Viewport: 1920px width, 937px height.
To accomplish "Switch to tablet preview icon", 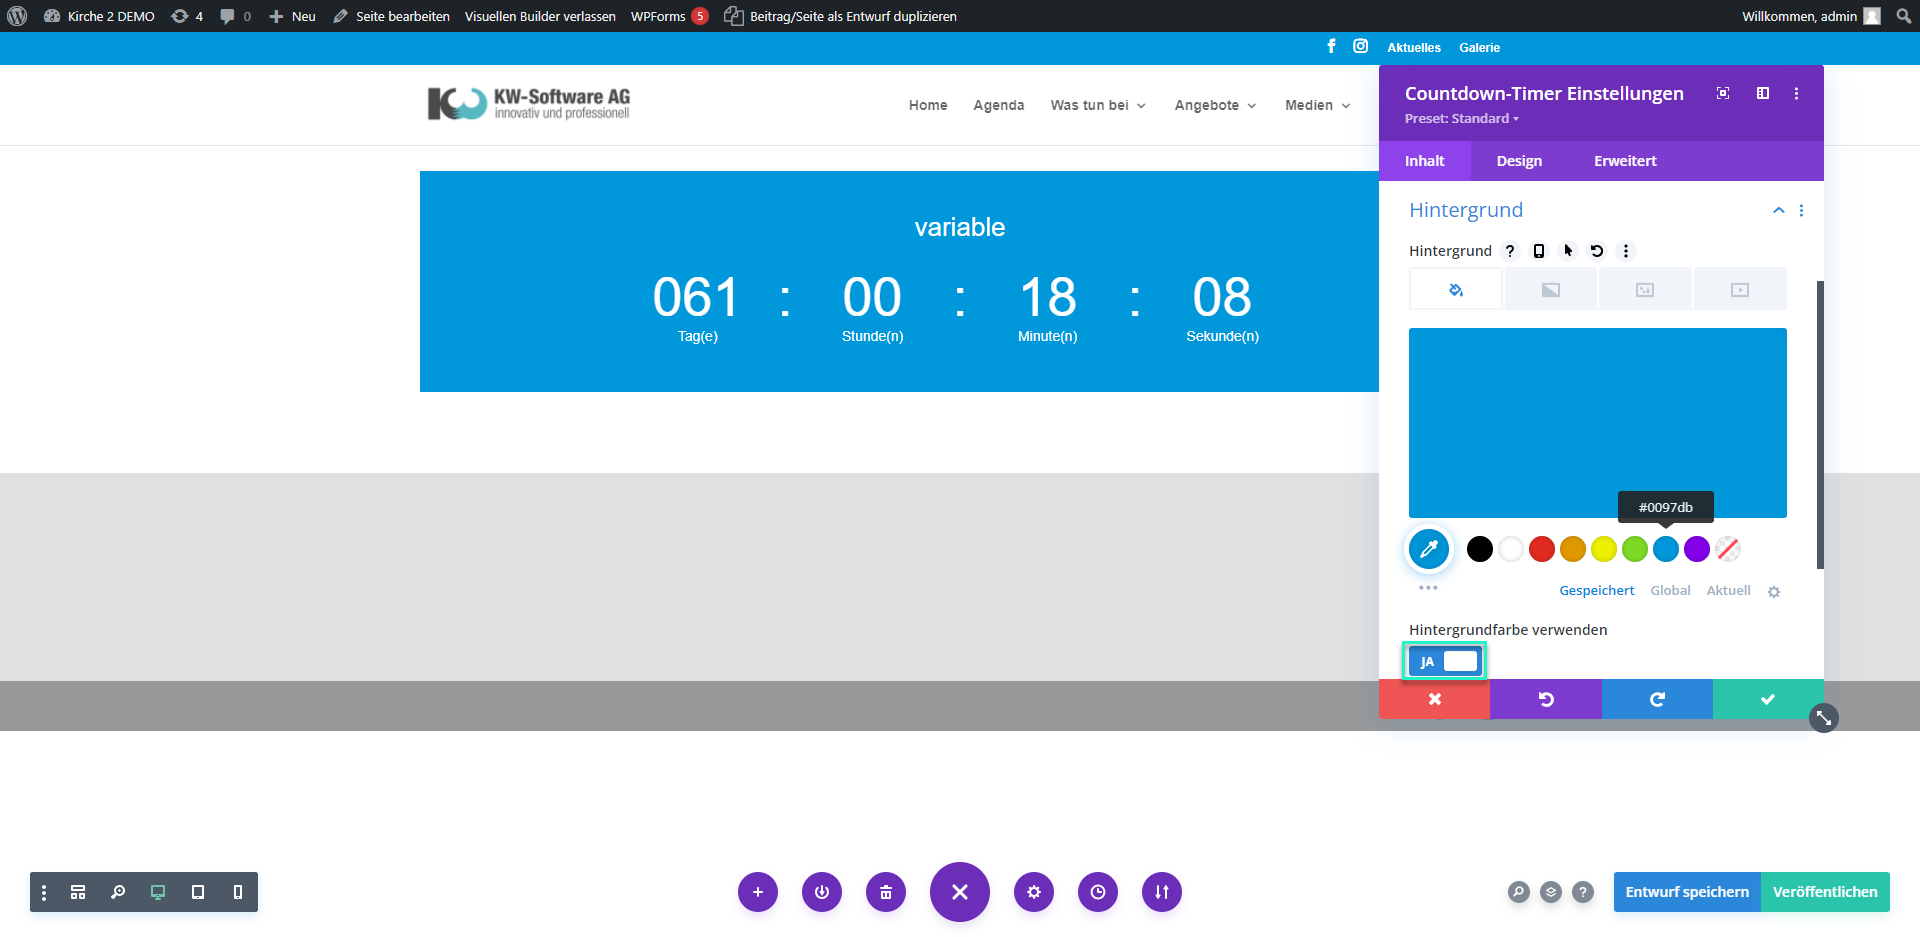I will coord(198,892).
